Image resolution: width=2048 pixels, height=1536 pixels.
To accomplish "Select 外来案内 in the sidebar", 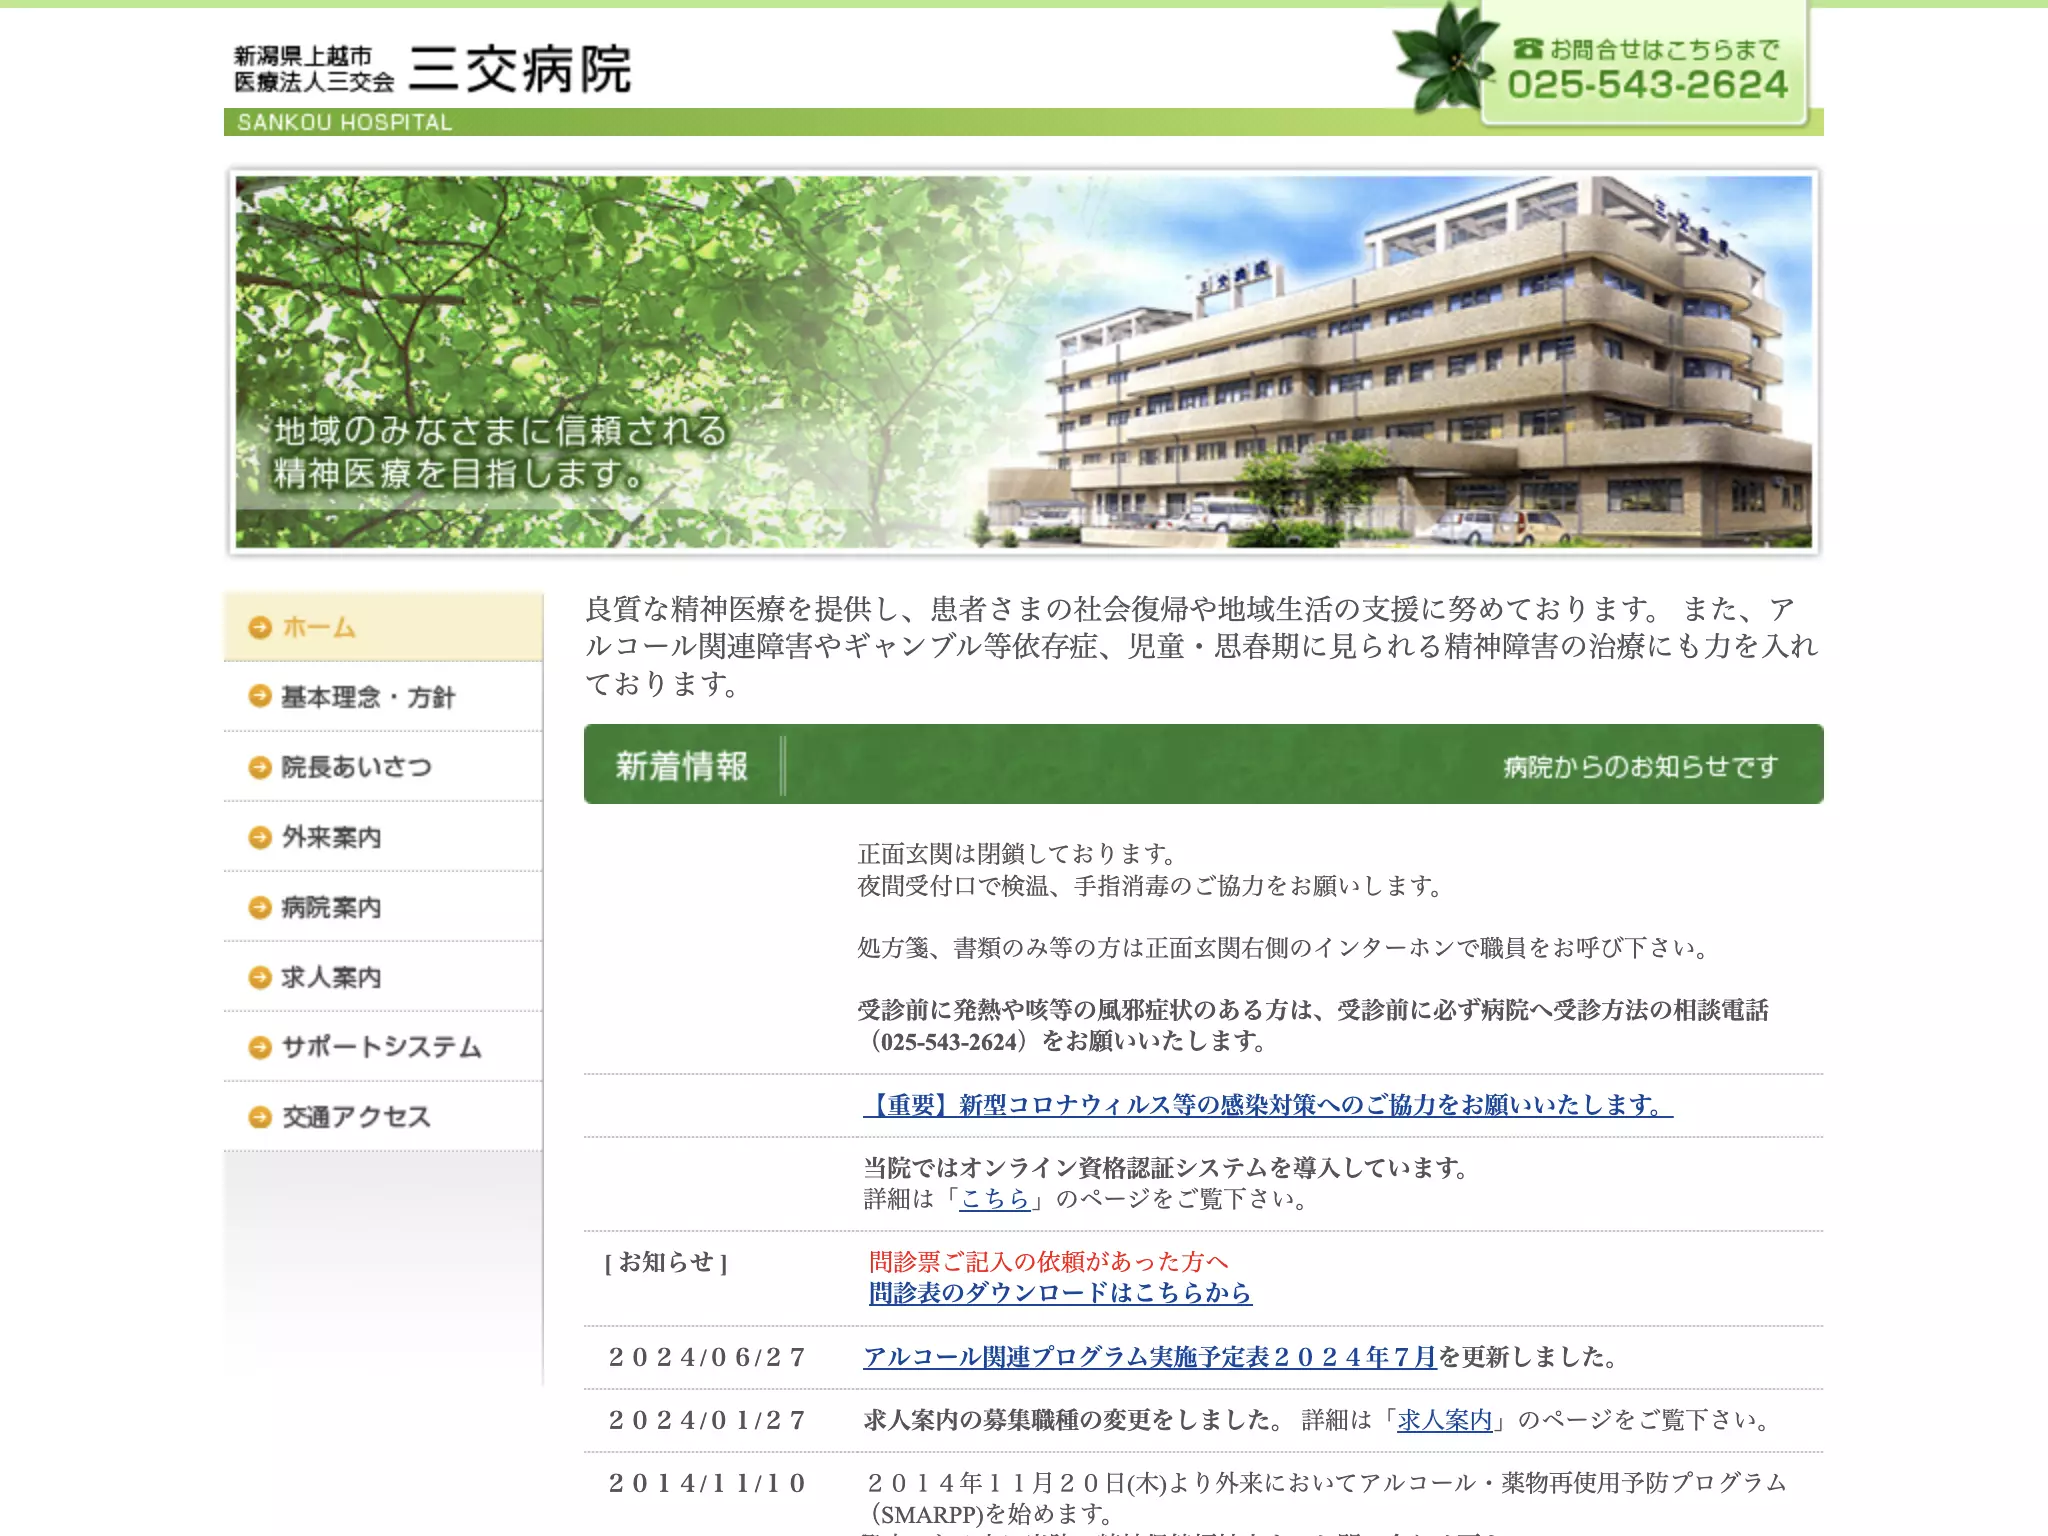I will click(383, 837).
